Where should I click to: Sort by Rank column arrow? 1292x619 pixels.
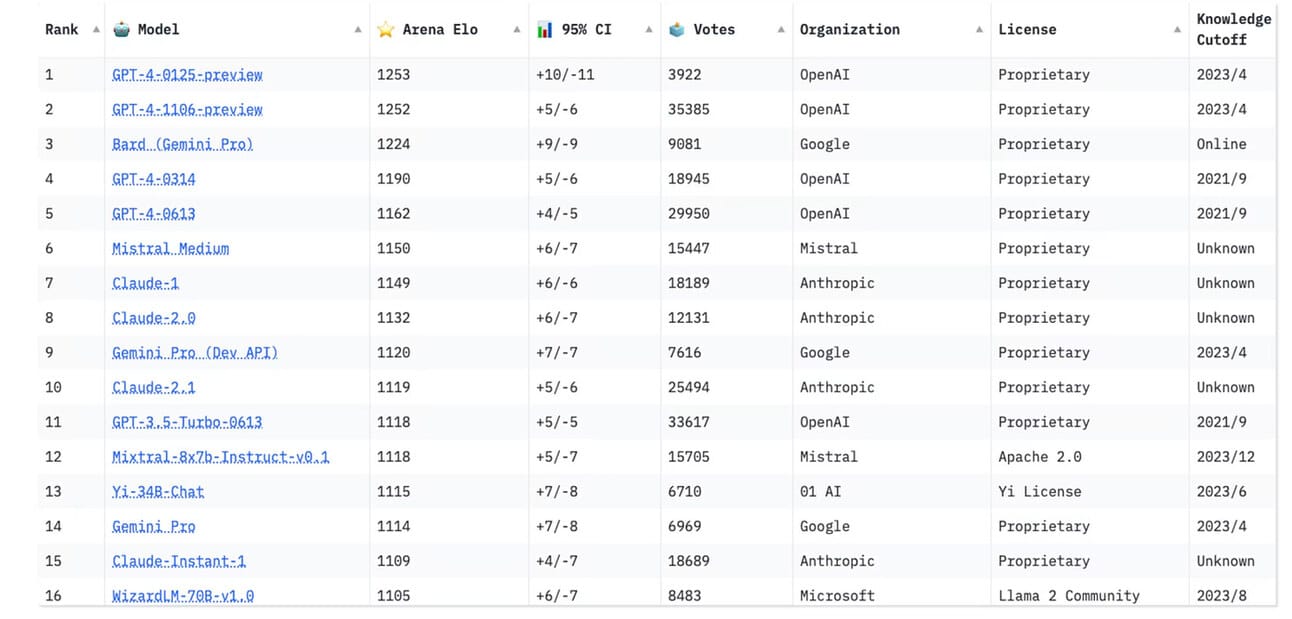coord(96,30)
